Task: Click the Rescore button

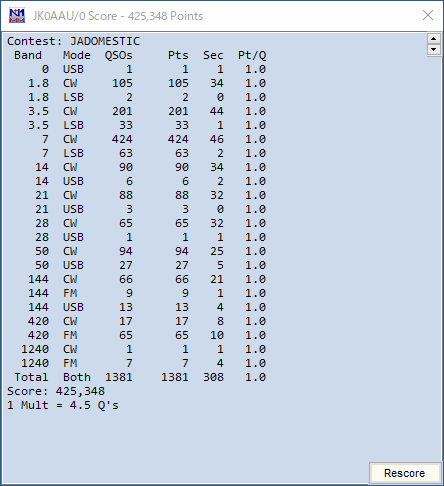Action: coord(405,473)
